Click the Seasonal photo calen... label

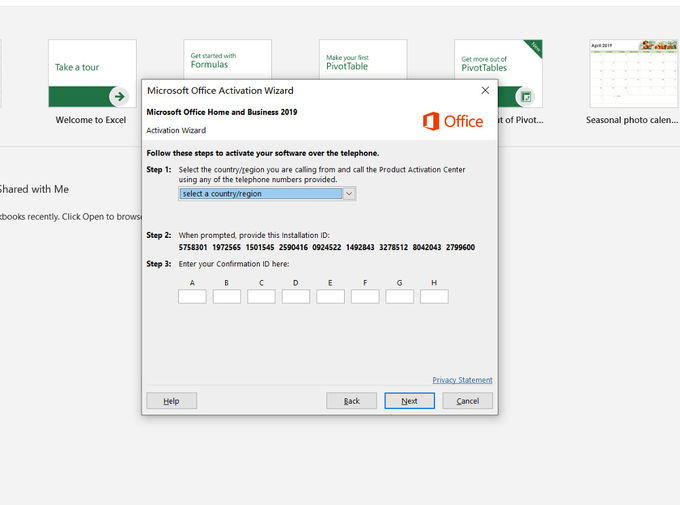pos(631,120)
